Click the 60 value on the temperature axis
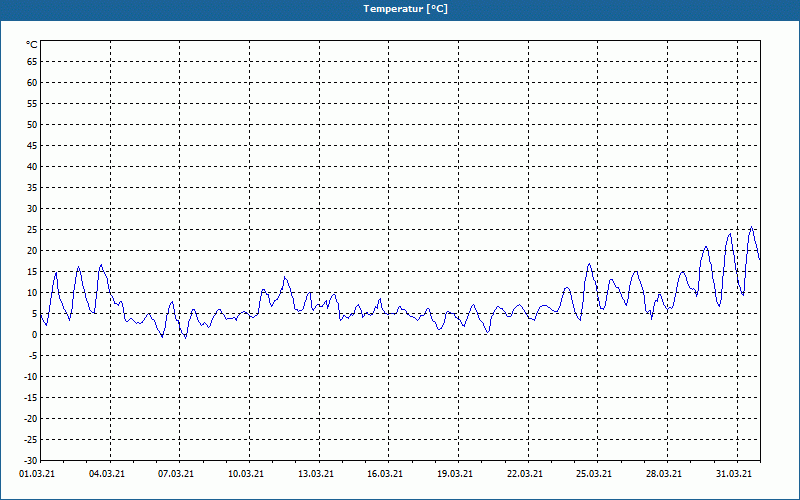This screenshot has height=500, width=800. point(32,83)
